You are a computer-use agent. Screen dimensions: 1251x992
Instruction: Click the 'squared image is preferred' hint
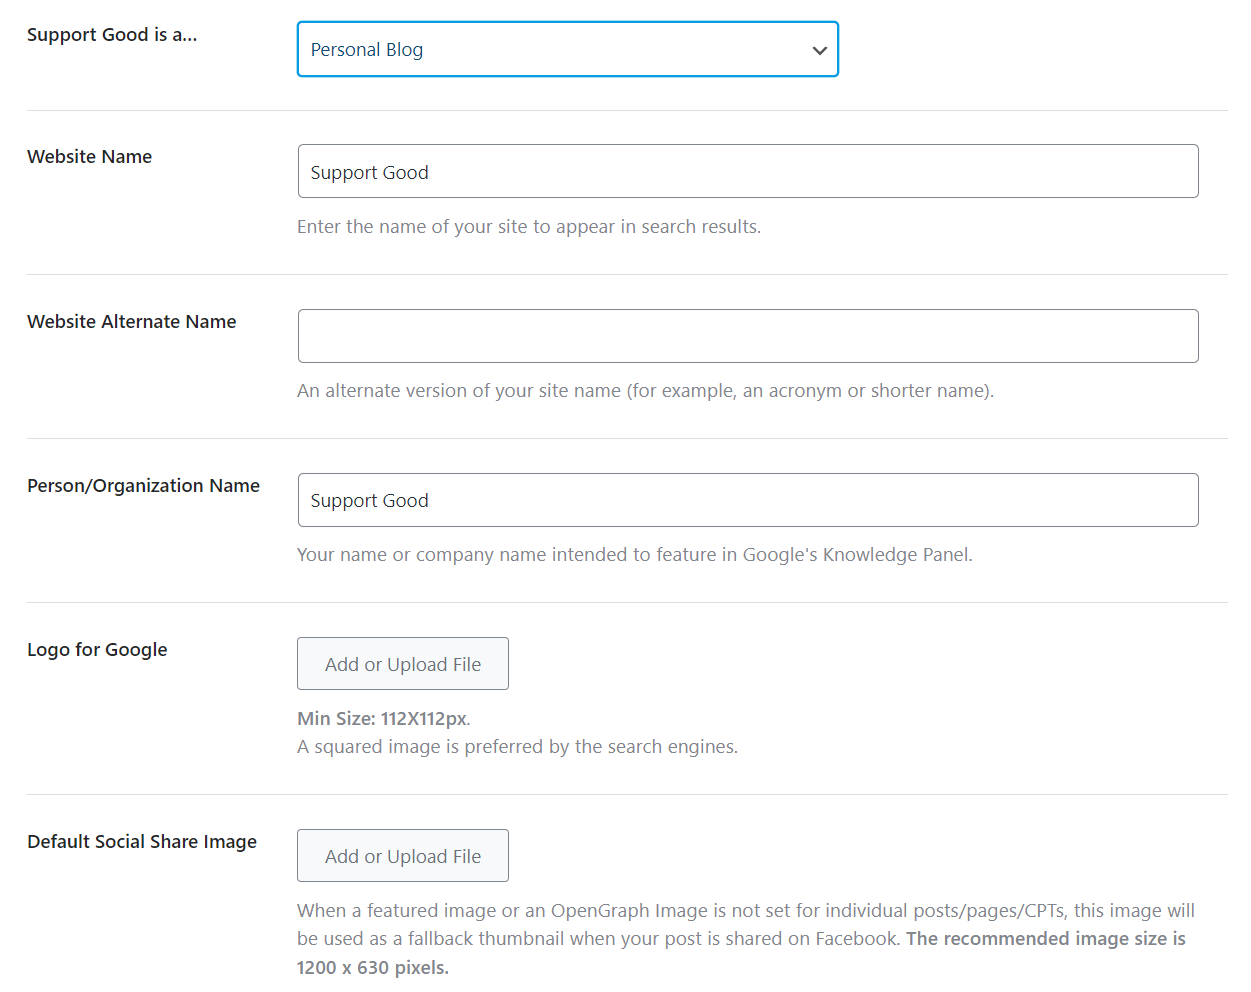517,747
